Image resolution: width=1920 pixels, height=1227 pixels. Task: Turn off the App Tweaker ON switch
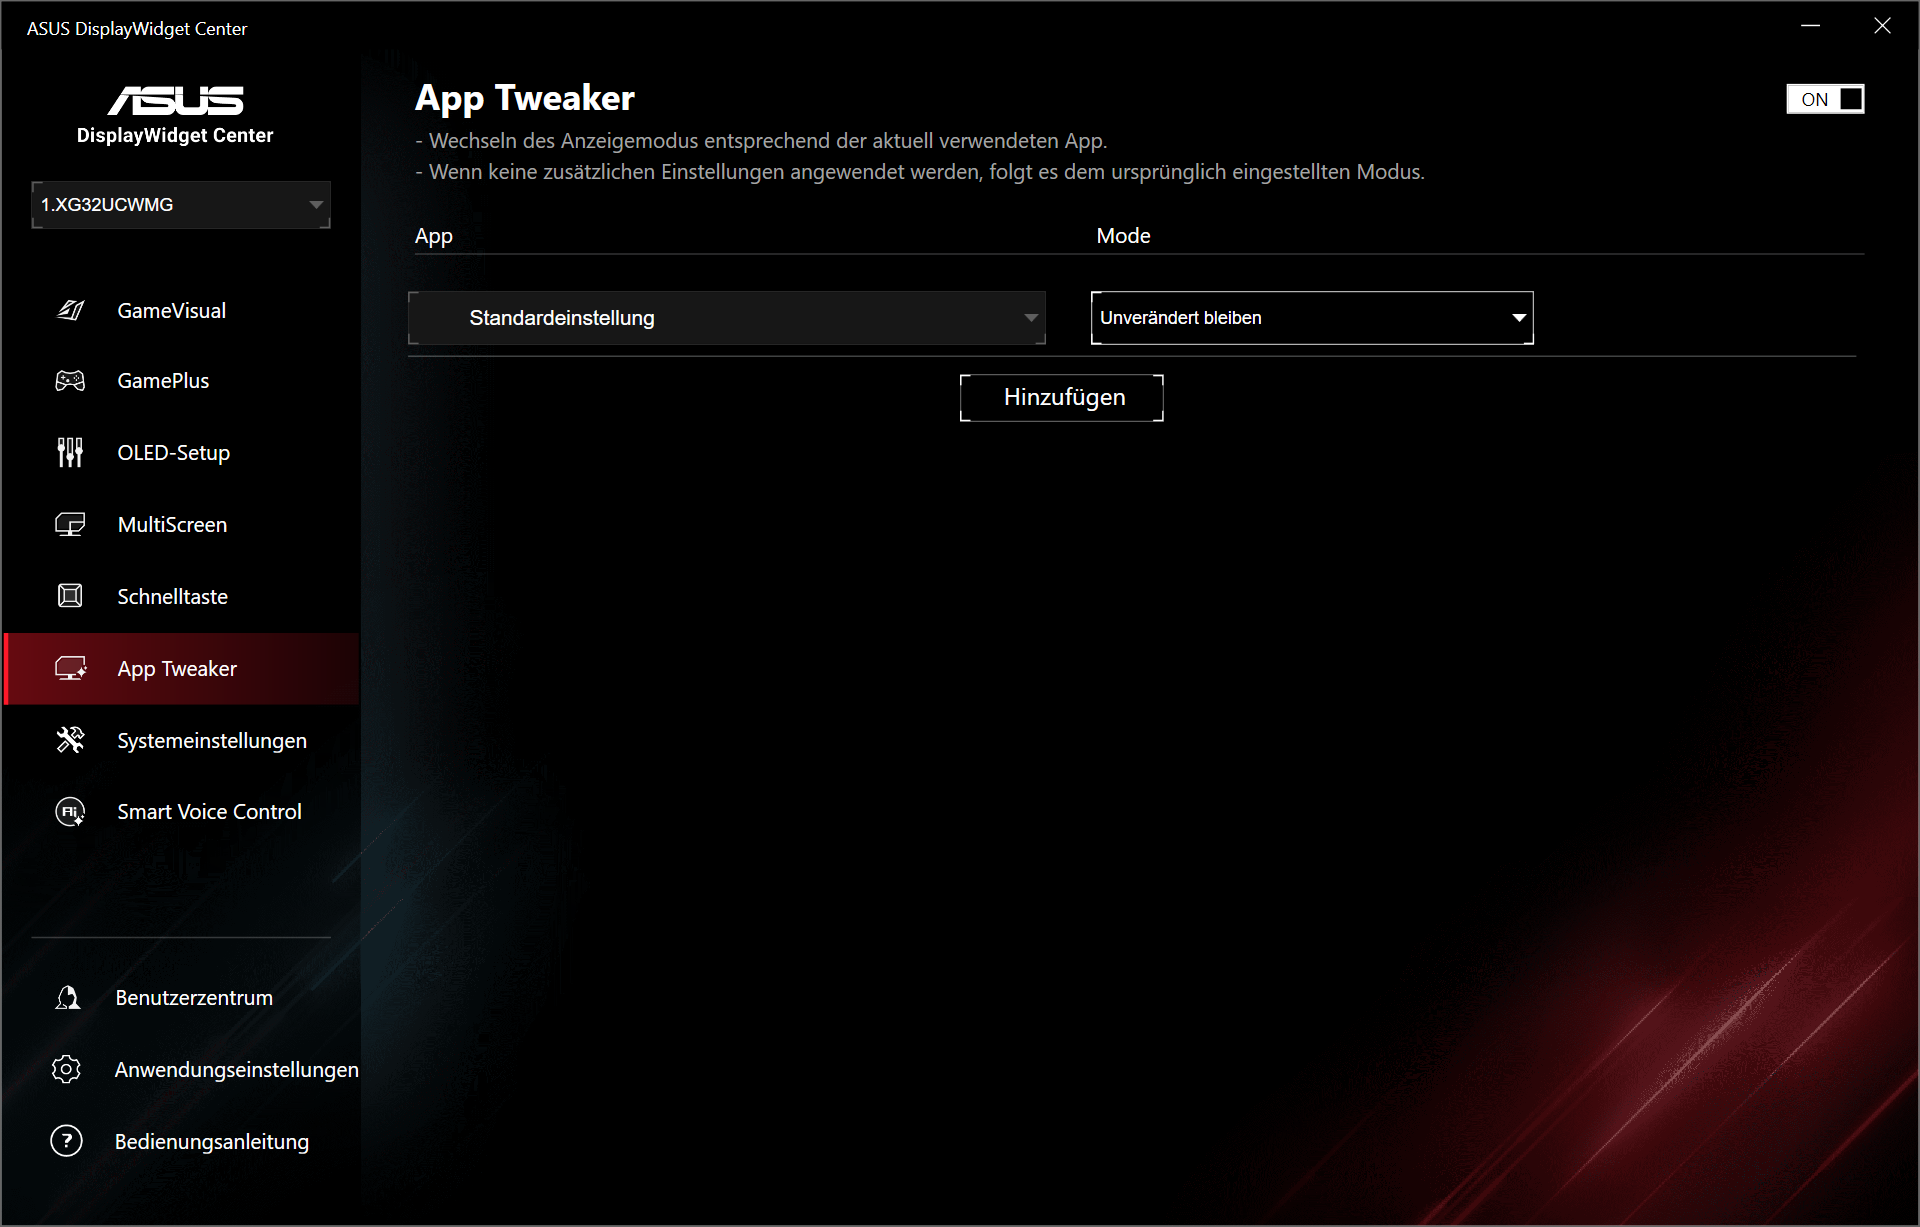click(1825, 99)
